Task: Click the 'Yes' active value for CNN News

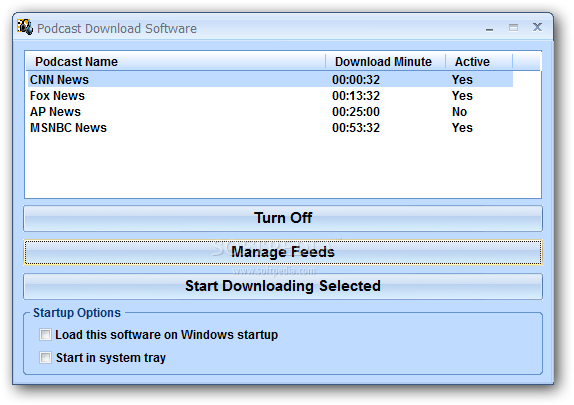Action: coord(462,80)
